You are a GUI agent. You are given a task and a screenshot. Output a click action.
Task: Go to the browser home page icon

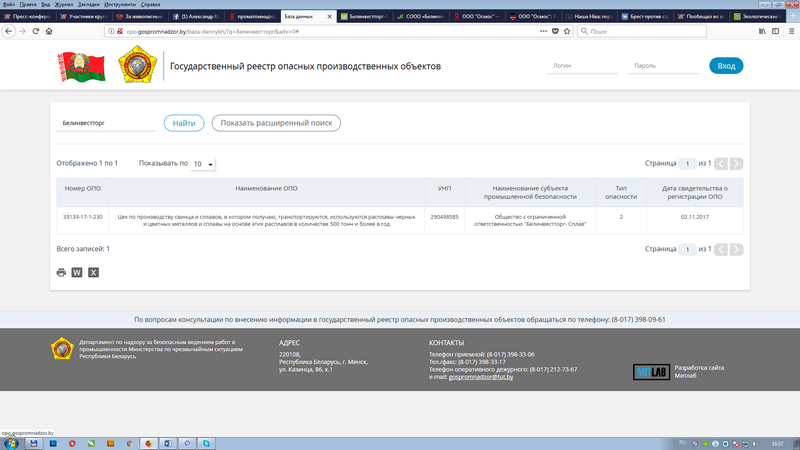pyautogui.click(x=51, y=32)
